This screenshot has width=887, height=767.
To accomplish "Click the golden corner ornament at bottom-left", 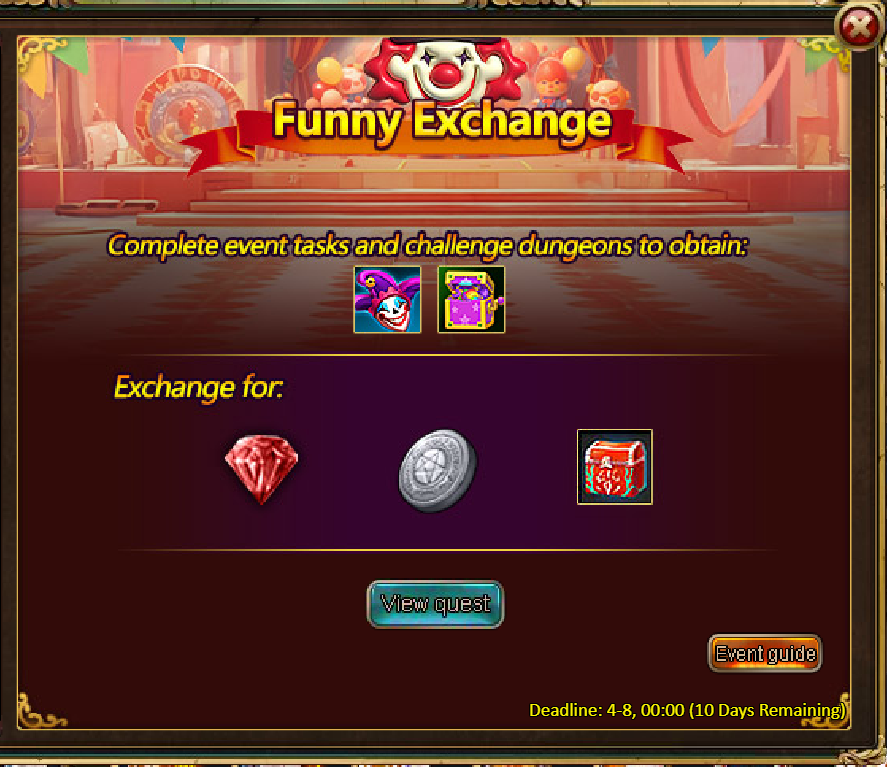I will pyautogui.click(x=41, y=711).
